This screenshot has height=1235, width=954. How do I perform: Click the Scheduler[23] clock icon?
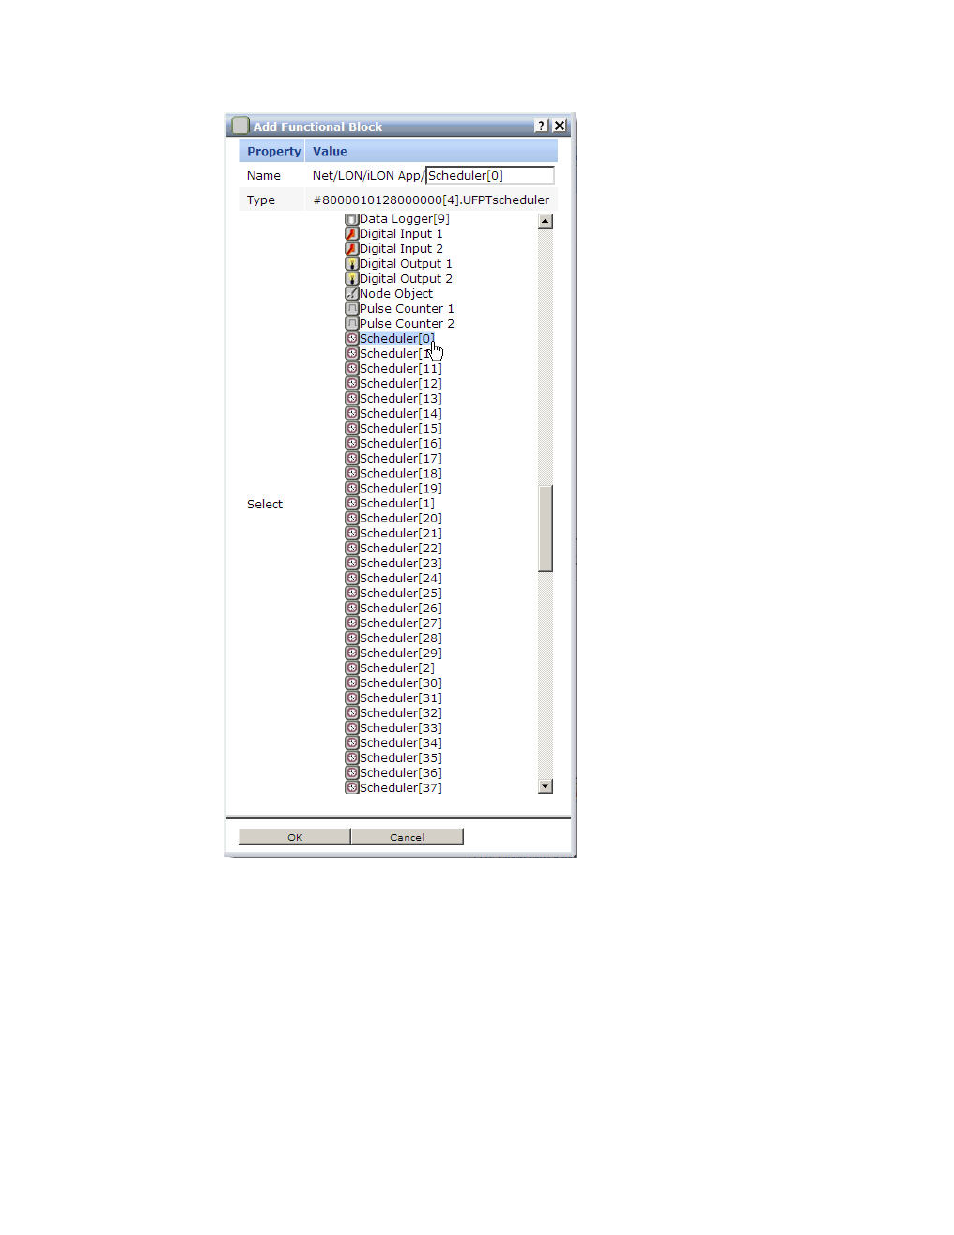click(x=352, y=564)
